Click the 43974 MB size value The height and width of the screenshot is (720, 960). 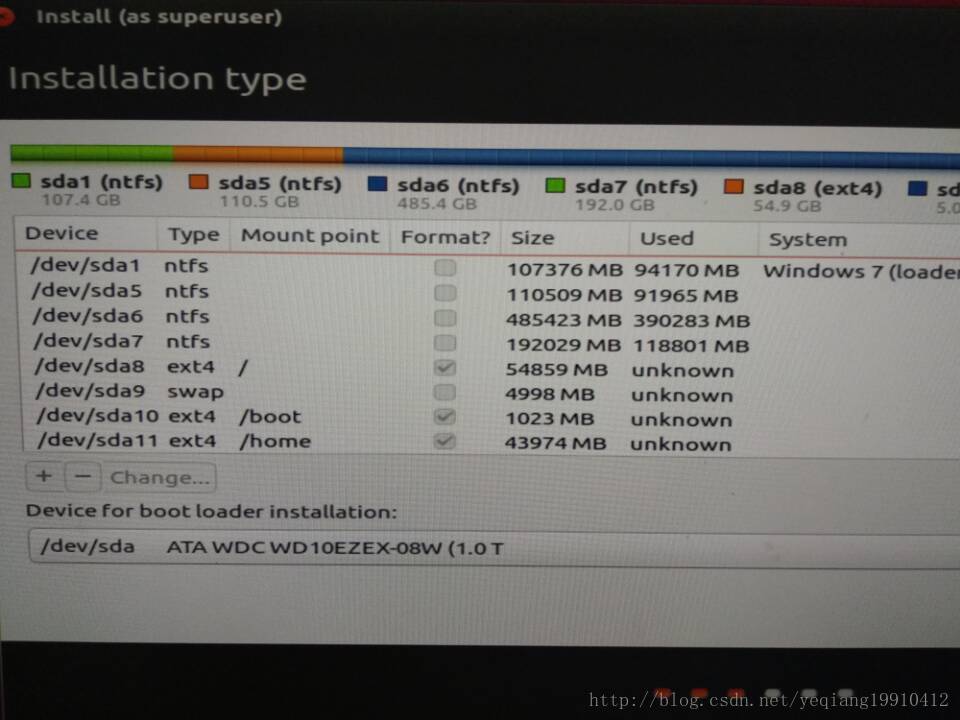(x=555, y=443)
